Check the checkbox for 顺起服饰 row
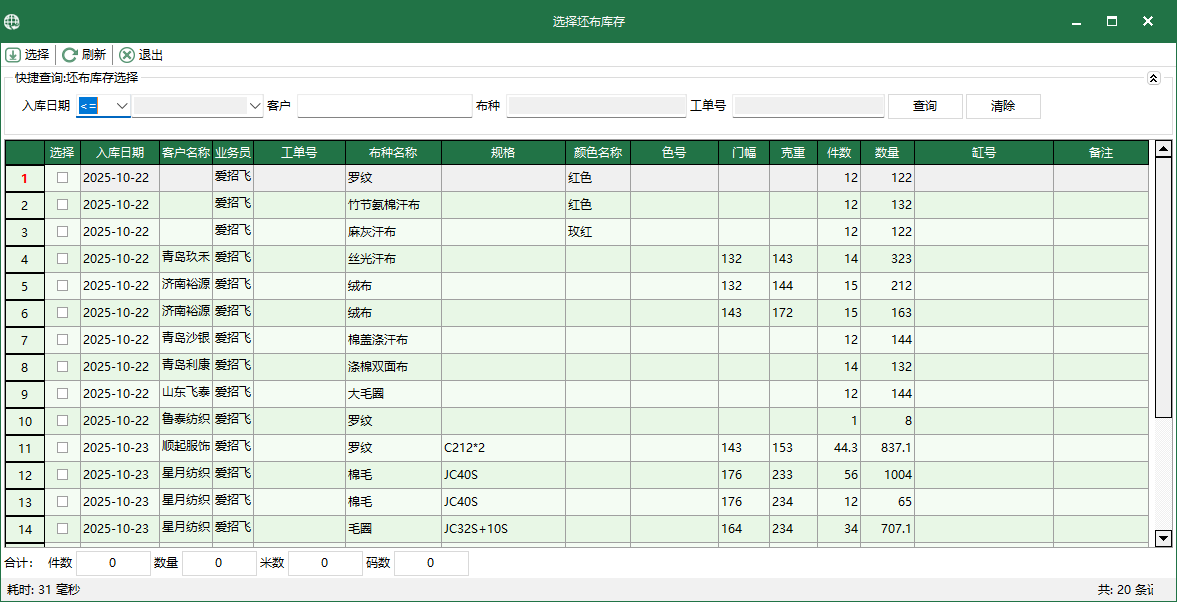1177x602 pixels. 61,448
